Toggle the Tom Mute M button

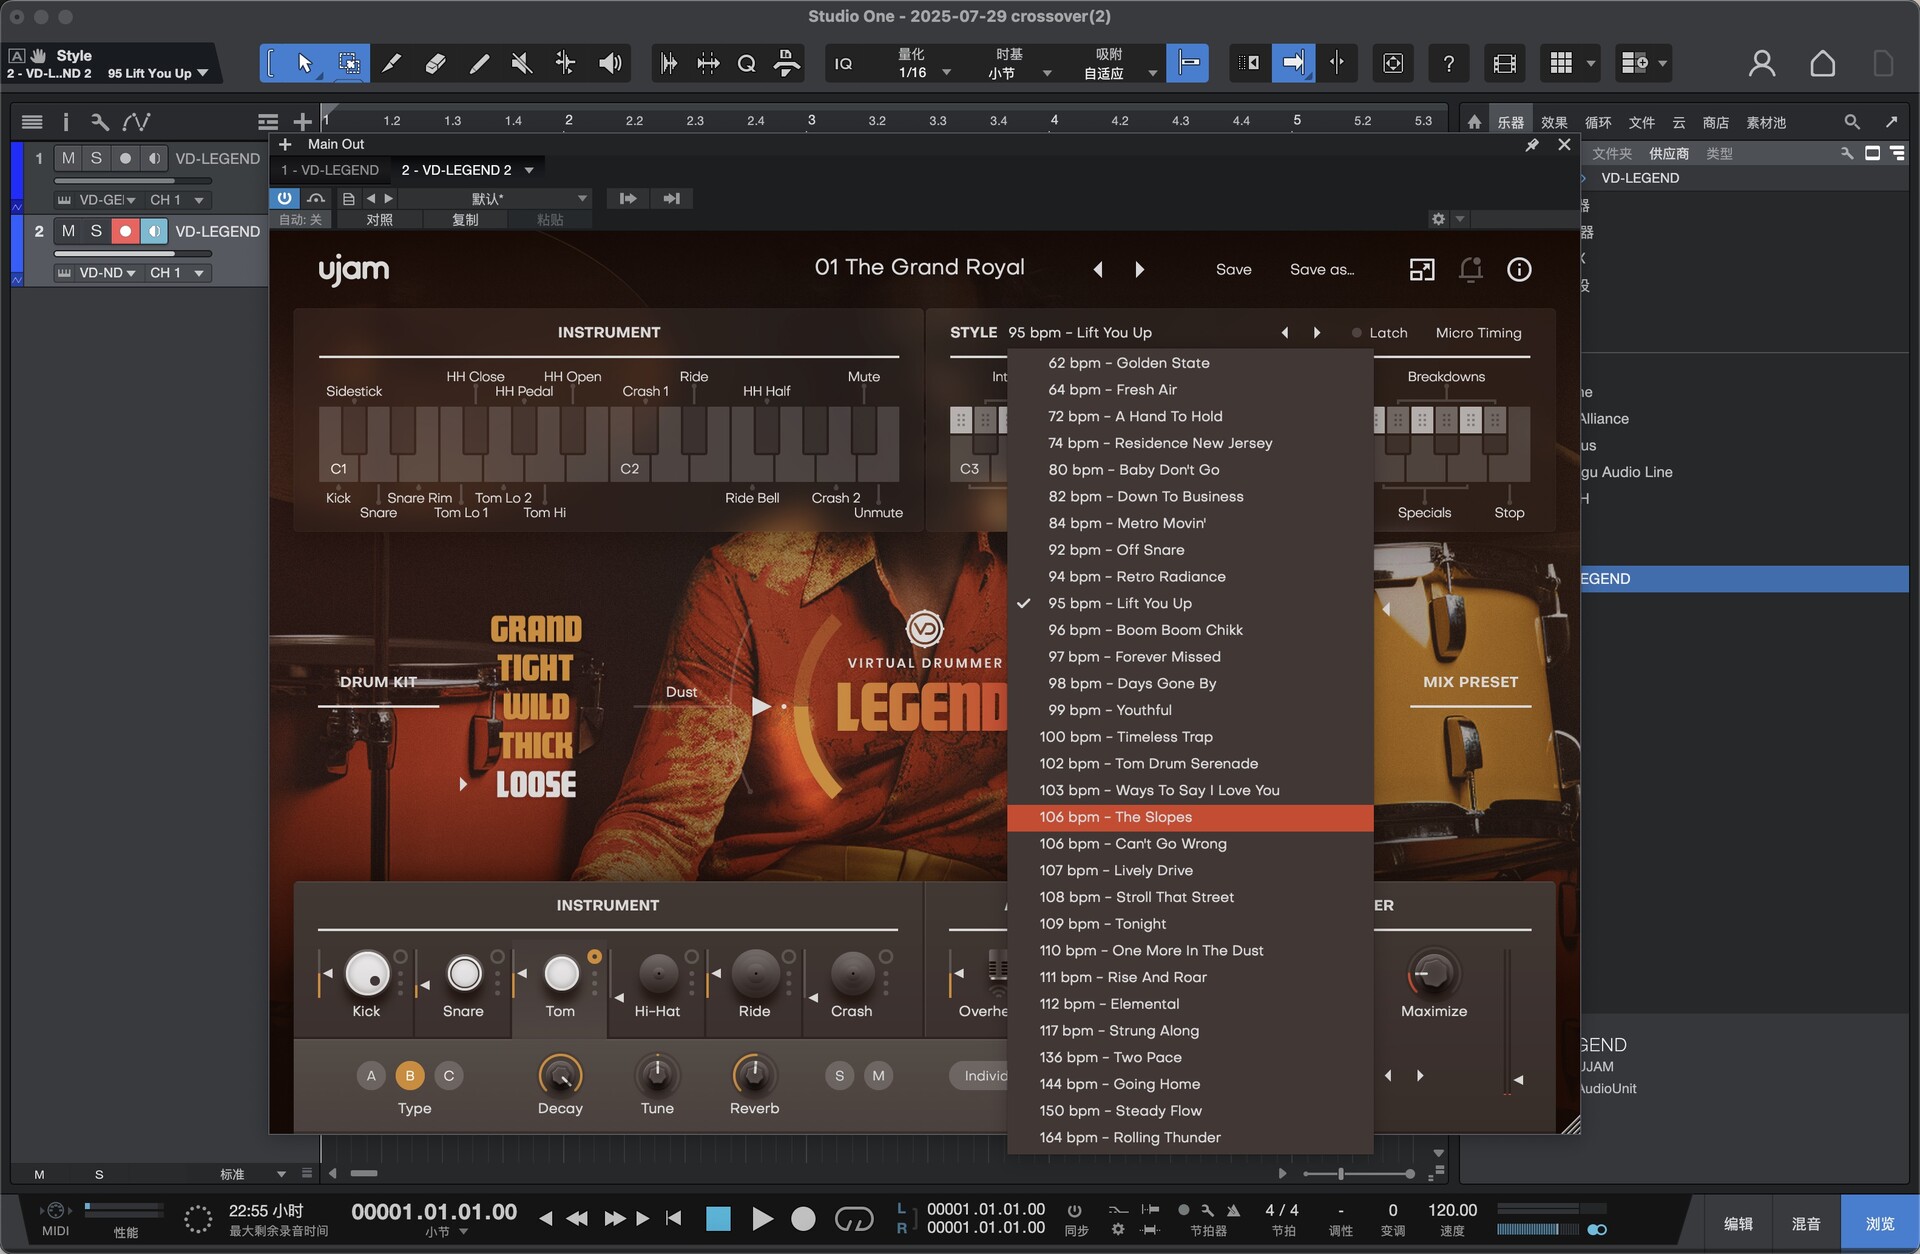(878, 1076)
